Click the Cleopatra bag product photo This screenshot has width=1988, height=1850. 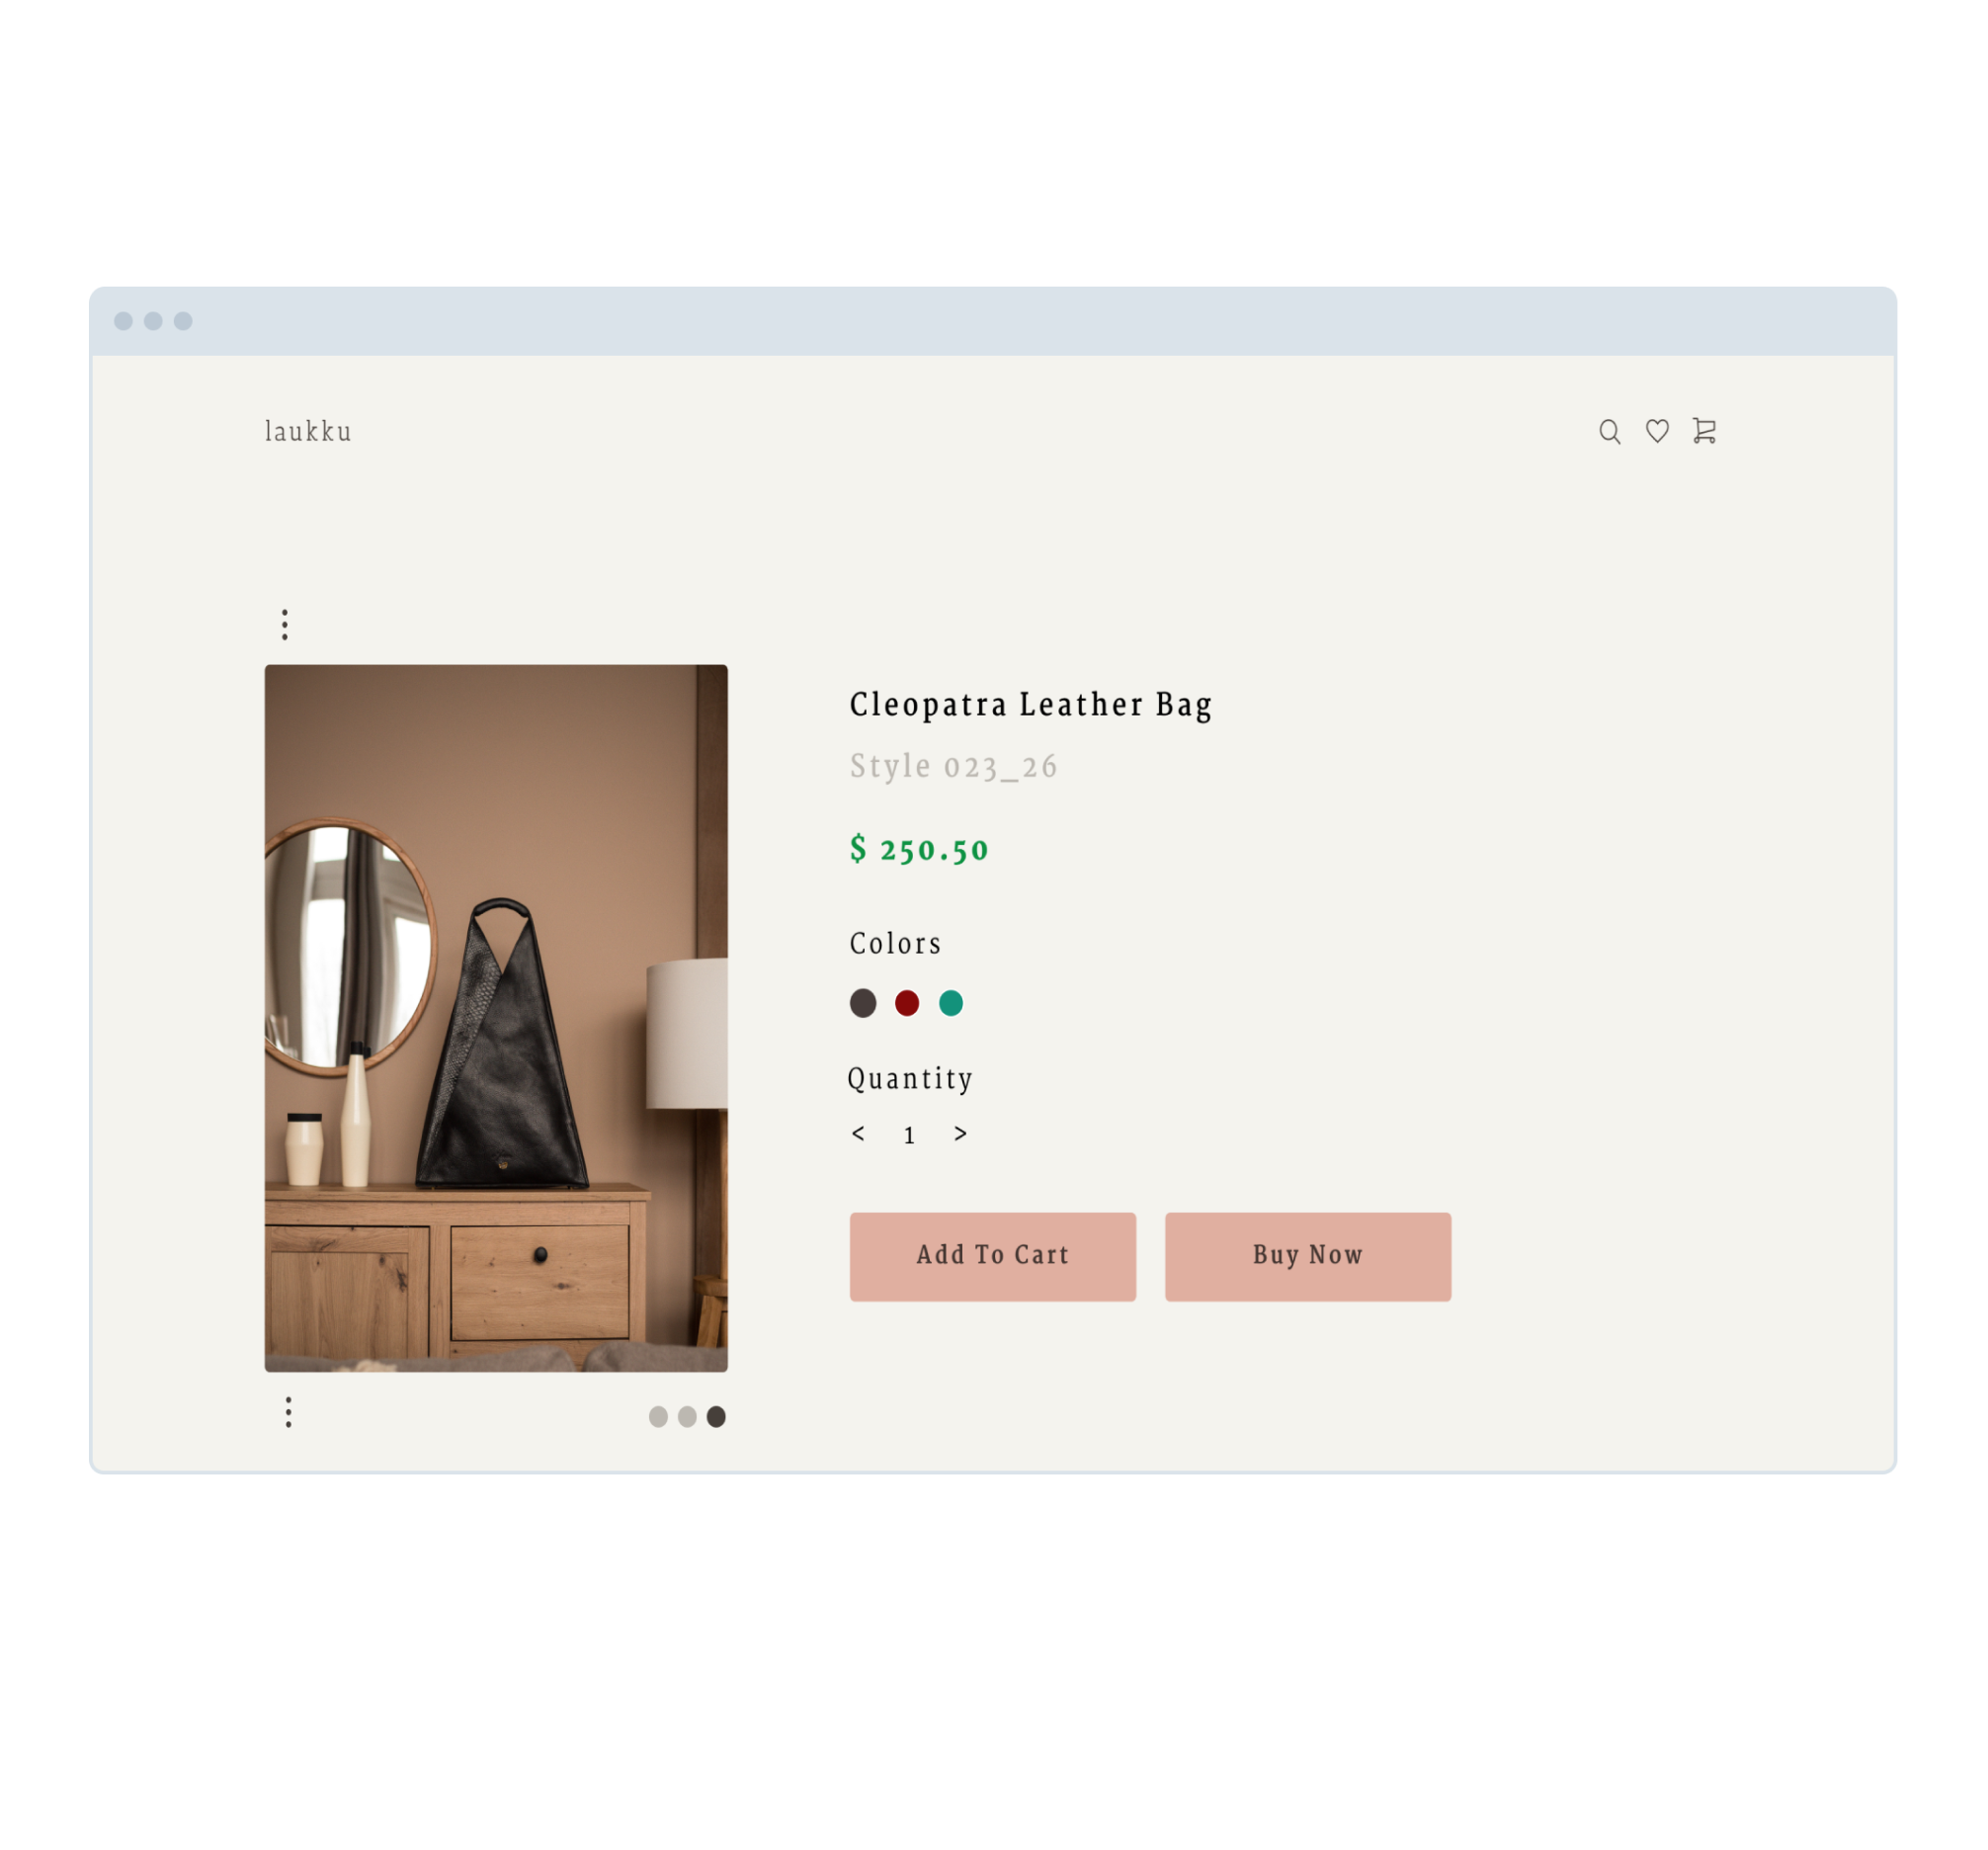click(496, 1018)
